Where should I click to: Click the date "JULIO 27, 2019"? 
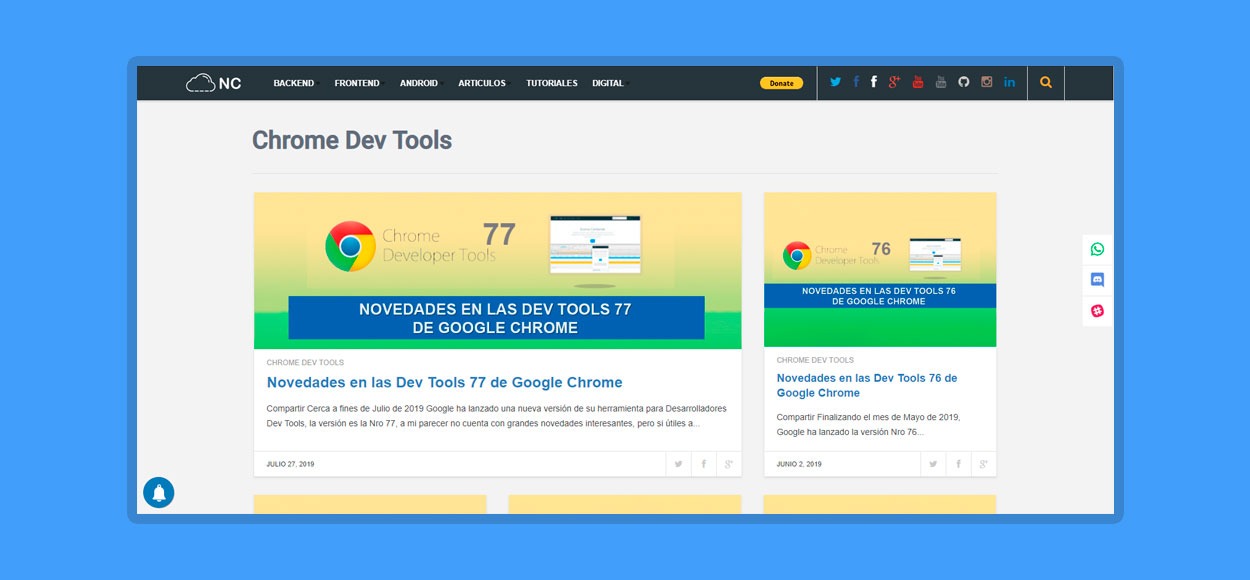290,464
